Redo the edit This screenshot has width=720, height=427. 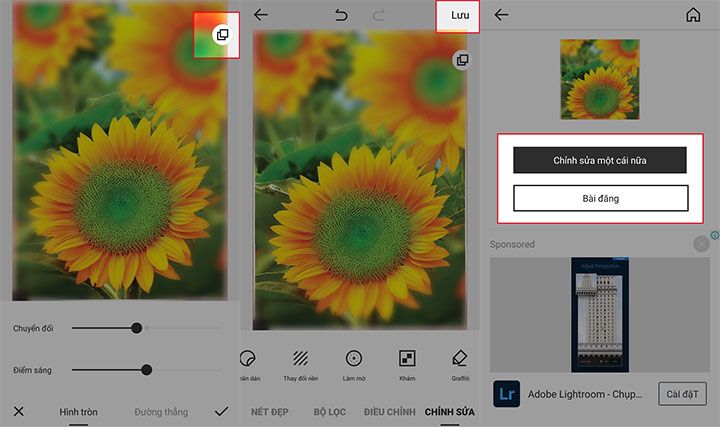click(378, 15)
